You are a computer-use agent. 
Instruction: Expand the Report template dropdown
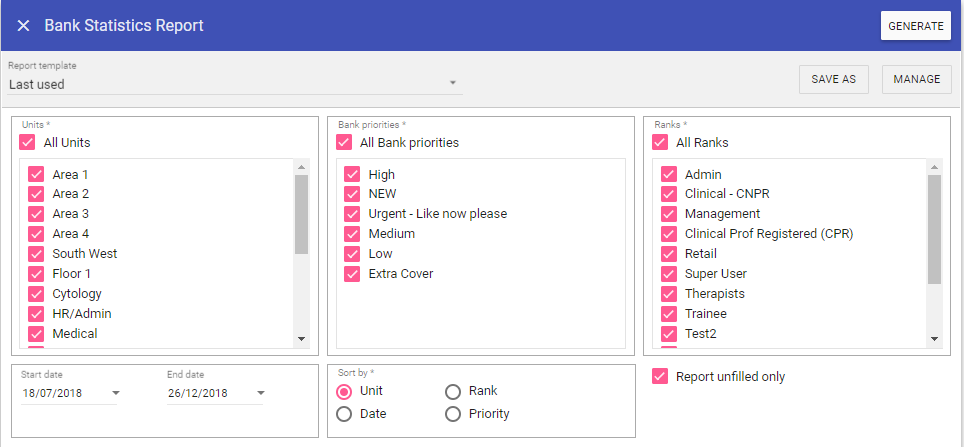click(452, 84)
